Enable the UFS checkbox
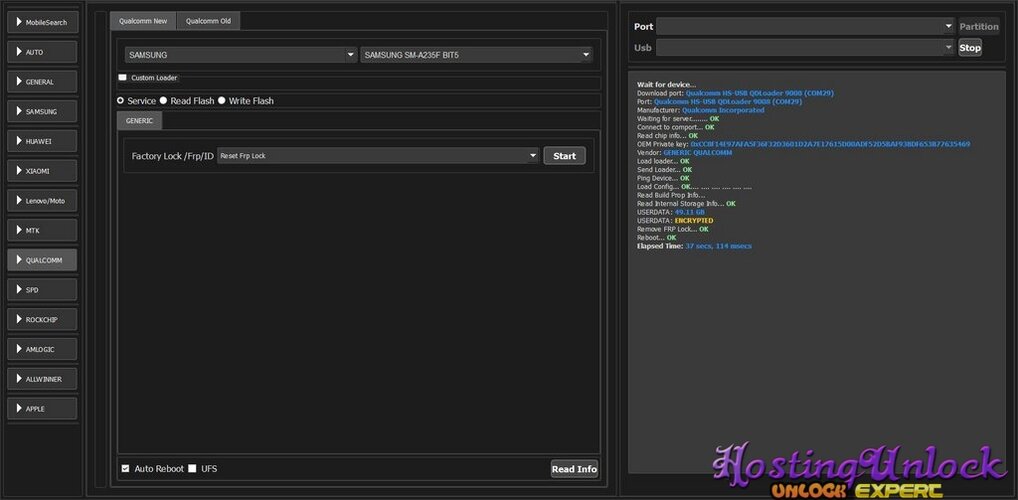The image size is (1018, 500). (192, 468)
